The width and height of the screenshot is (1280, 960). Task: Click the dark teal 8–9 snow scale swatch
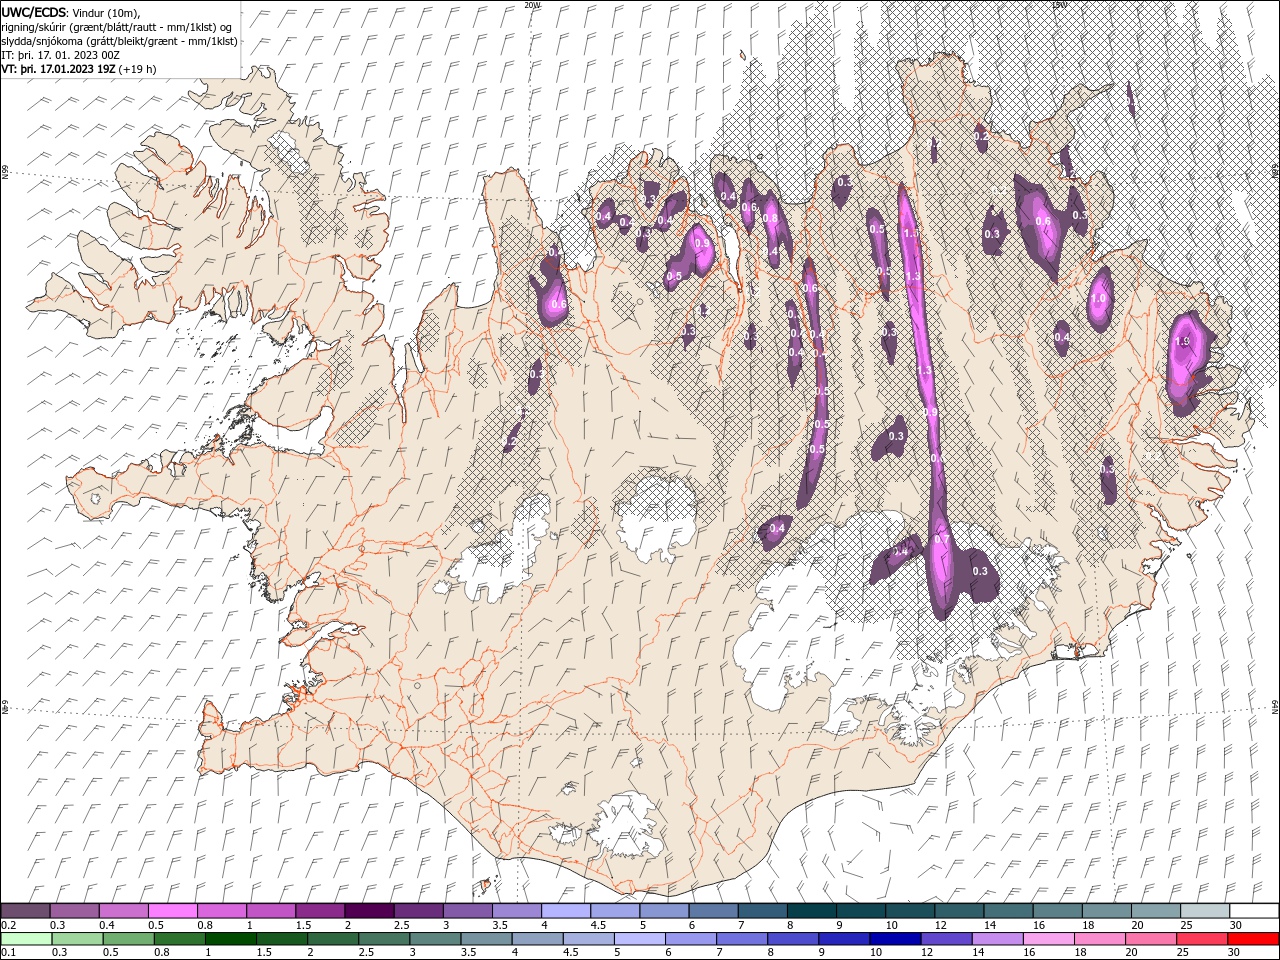tap(811, 911)
